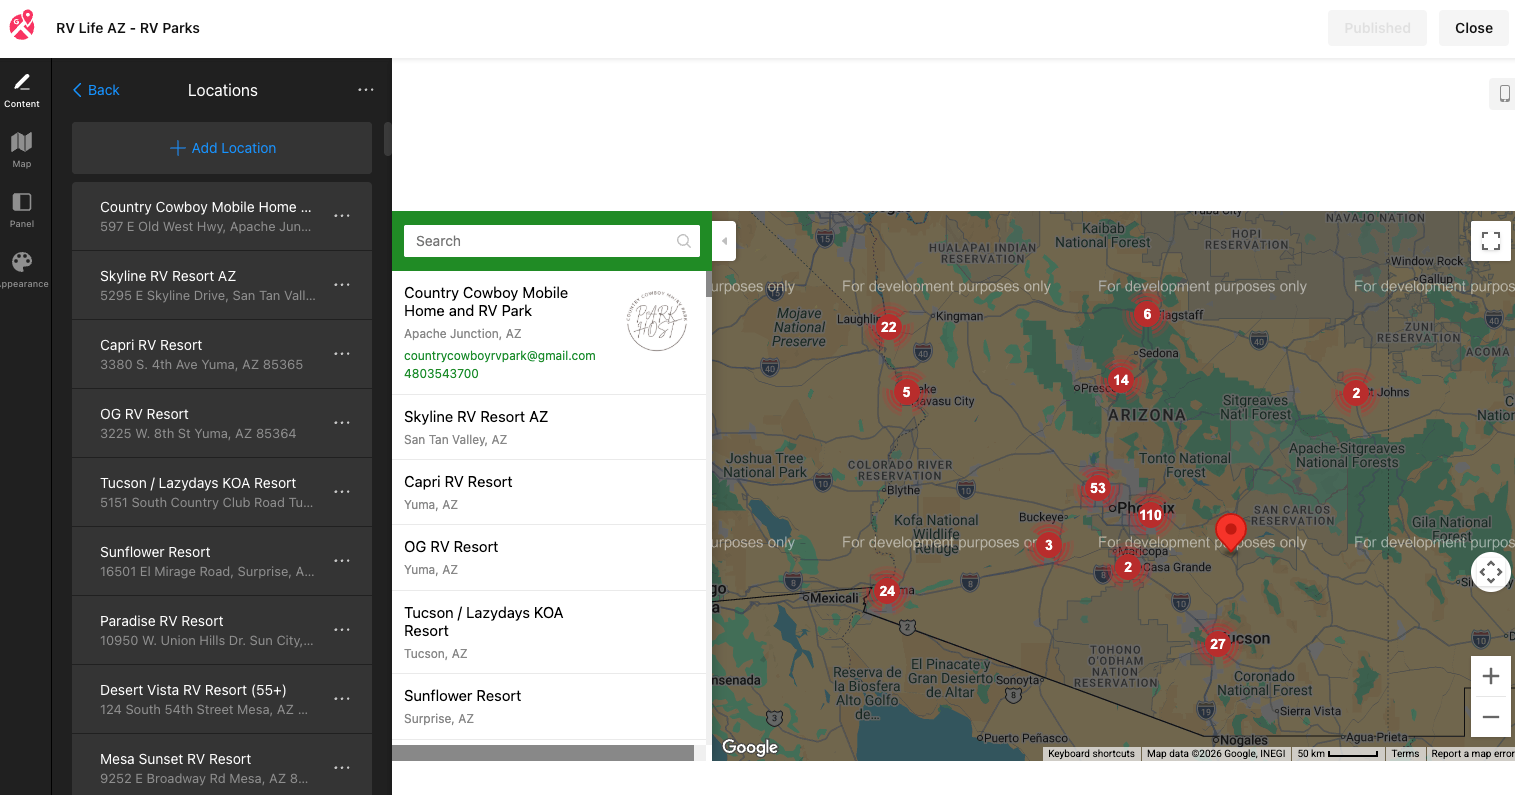Open options for Desert Vista RV Resort
The width and height of the screenshot is (1515, 795).
point(342,699)
